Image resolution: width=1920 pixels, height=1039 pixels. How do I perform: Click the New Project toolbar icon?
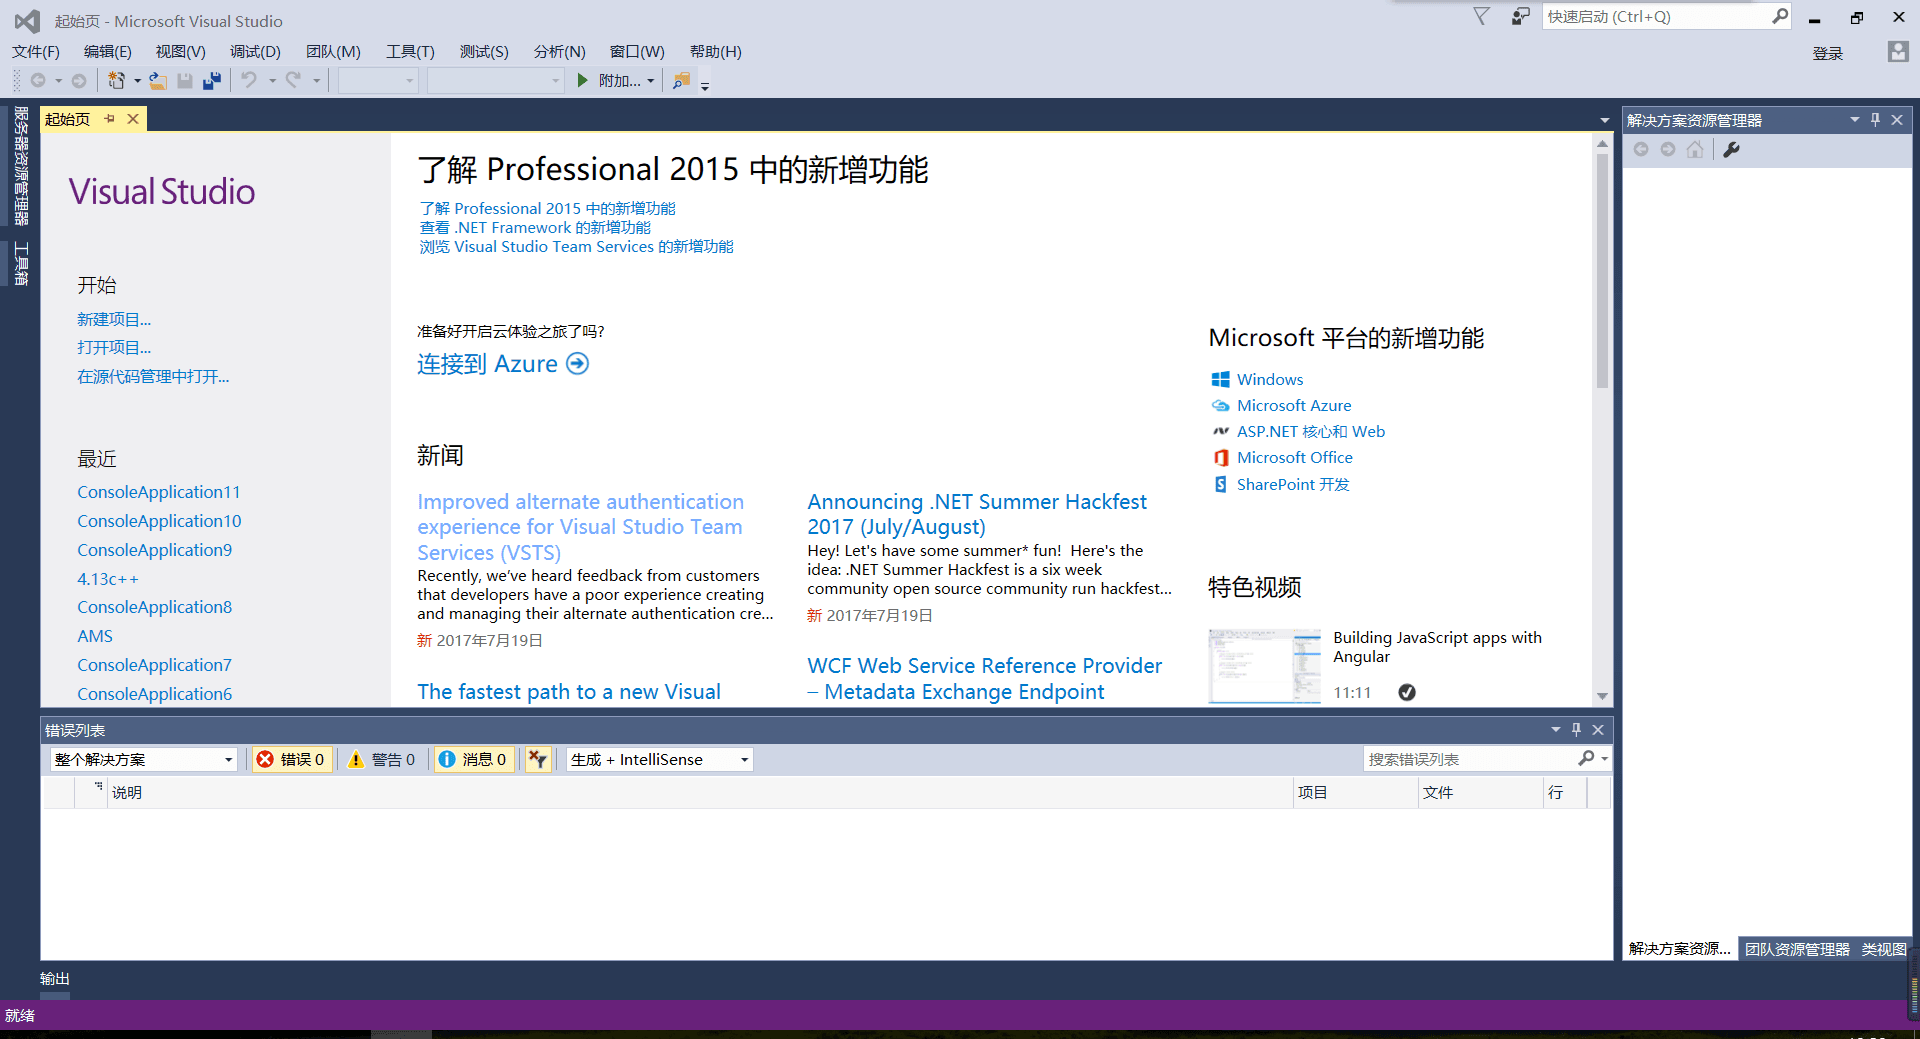click(116, 81)
